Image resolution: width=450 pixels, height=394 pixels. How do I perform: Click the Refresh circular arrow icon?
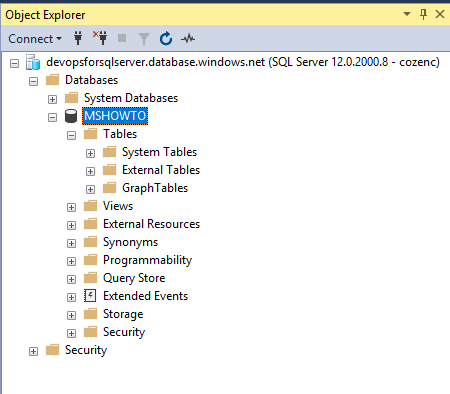(166, 38)
